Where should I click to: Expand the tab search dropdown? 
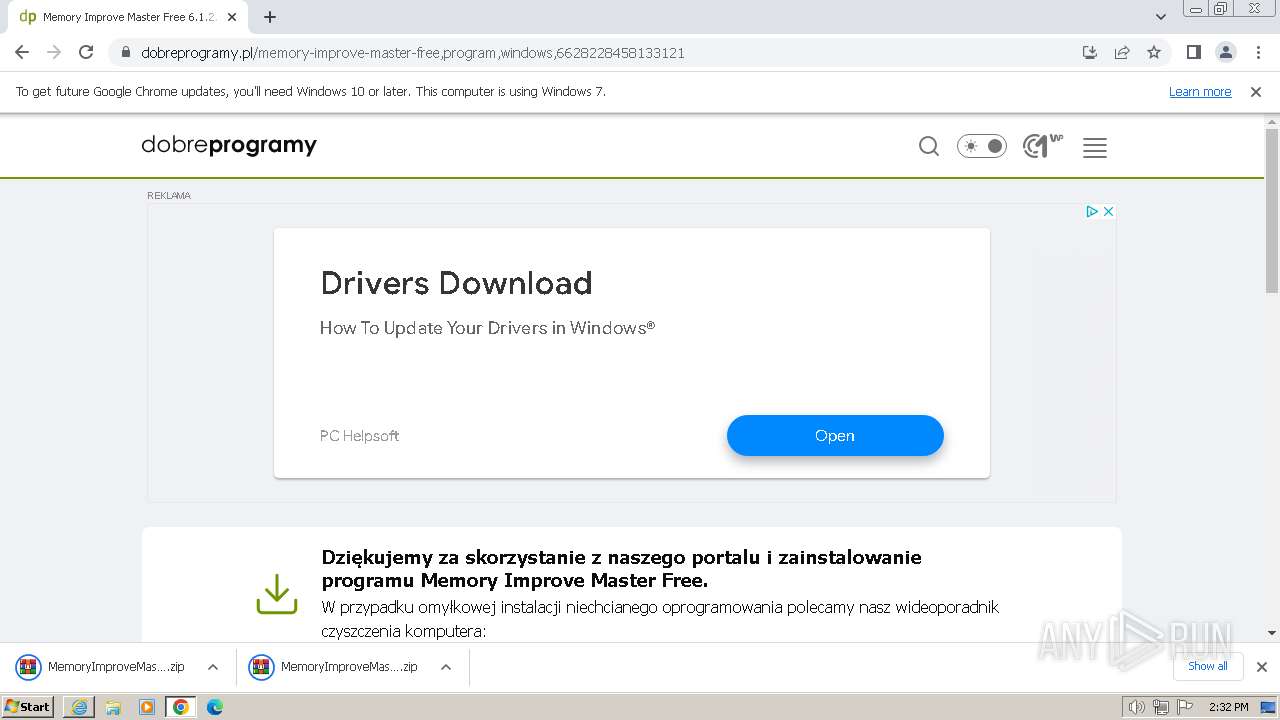(1161, 17)
